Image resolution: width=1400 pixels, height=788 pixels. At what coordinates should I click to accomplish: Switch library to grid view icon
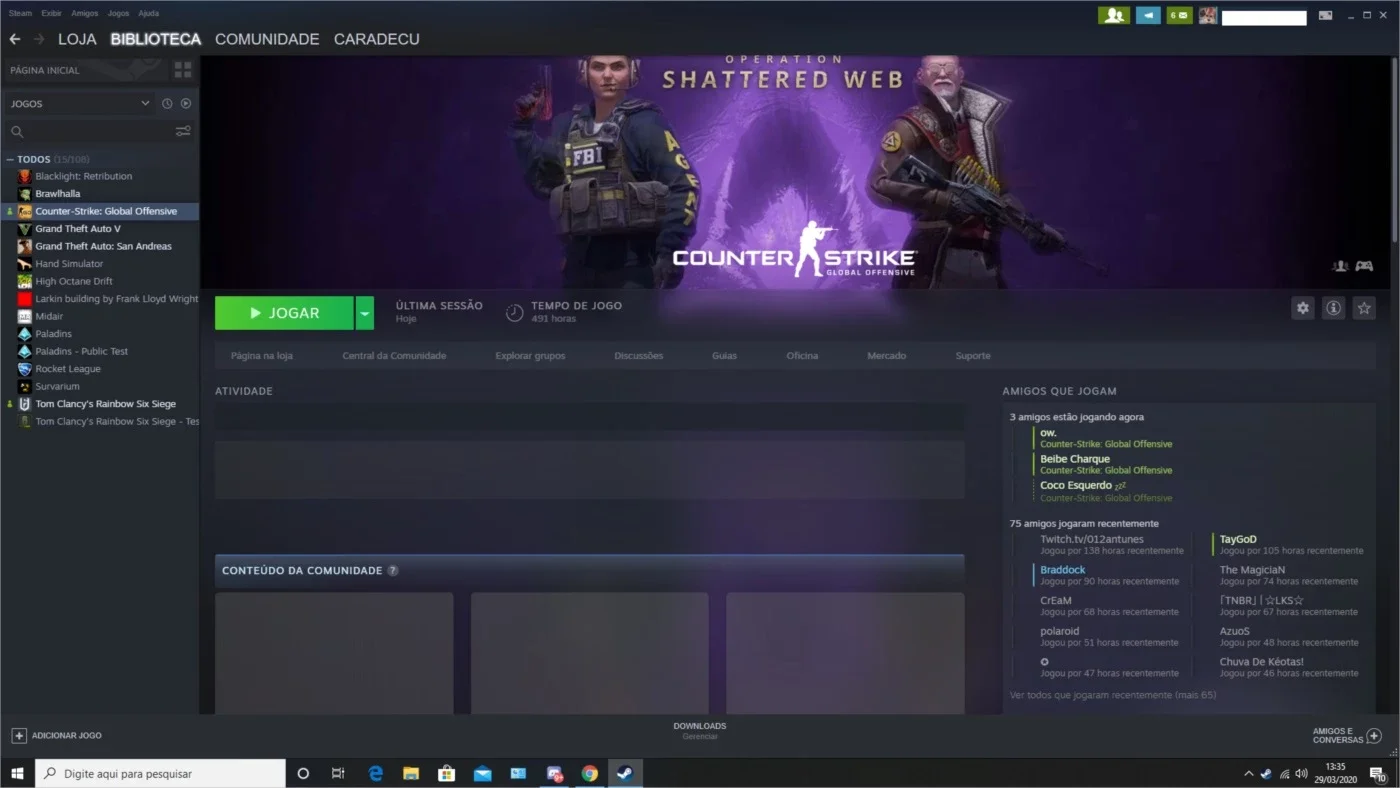(x=183, y=70)
